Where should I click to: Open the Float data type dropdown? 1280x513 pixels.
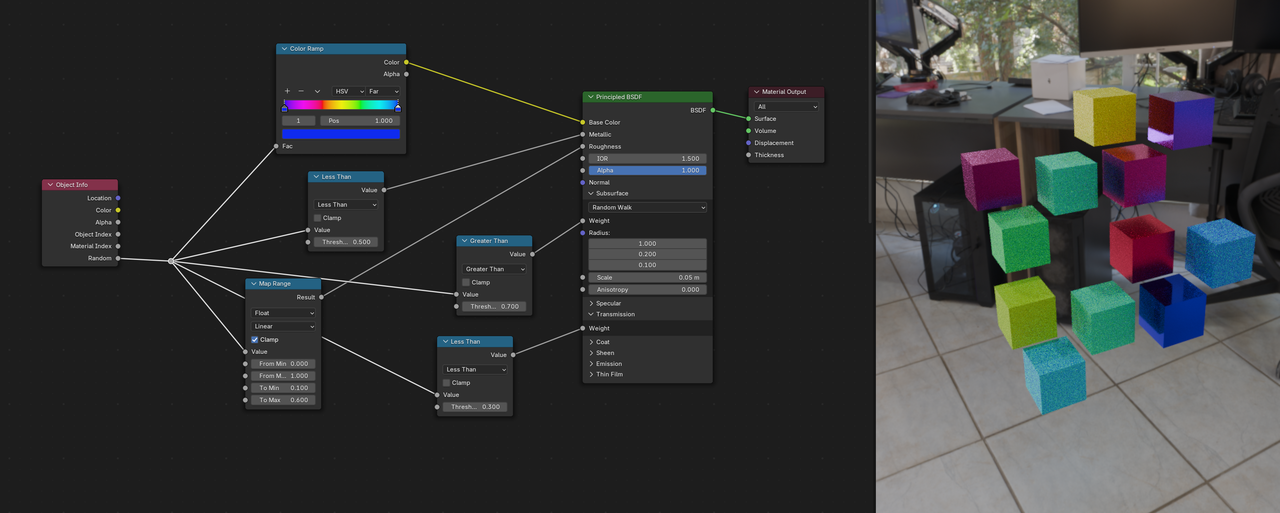(x=283, y=313)
